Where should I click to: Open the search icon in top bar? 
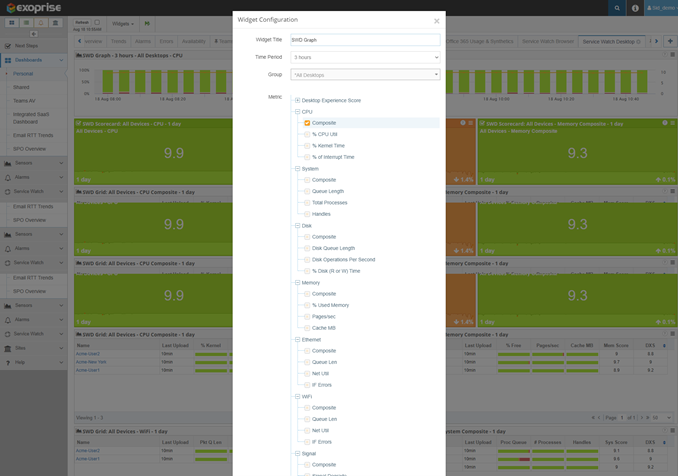click(x=617, y=8)
